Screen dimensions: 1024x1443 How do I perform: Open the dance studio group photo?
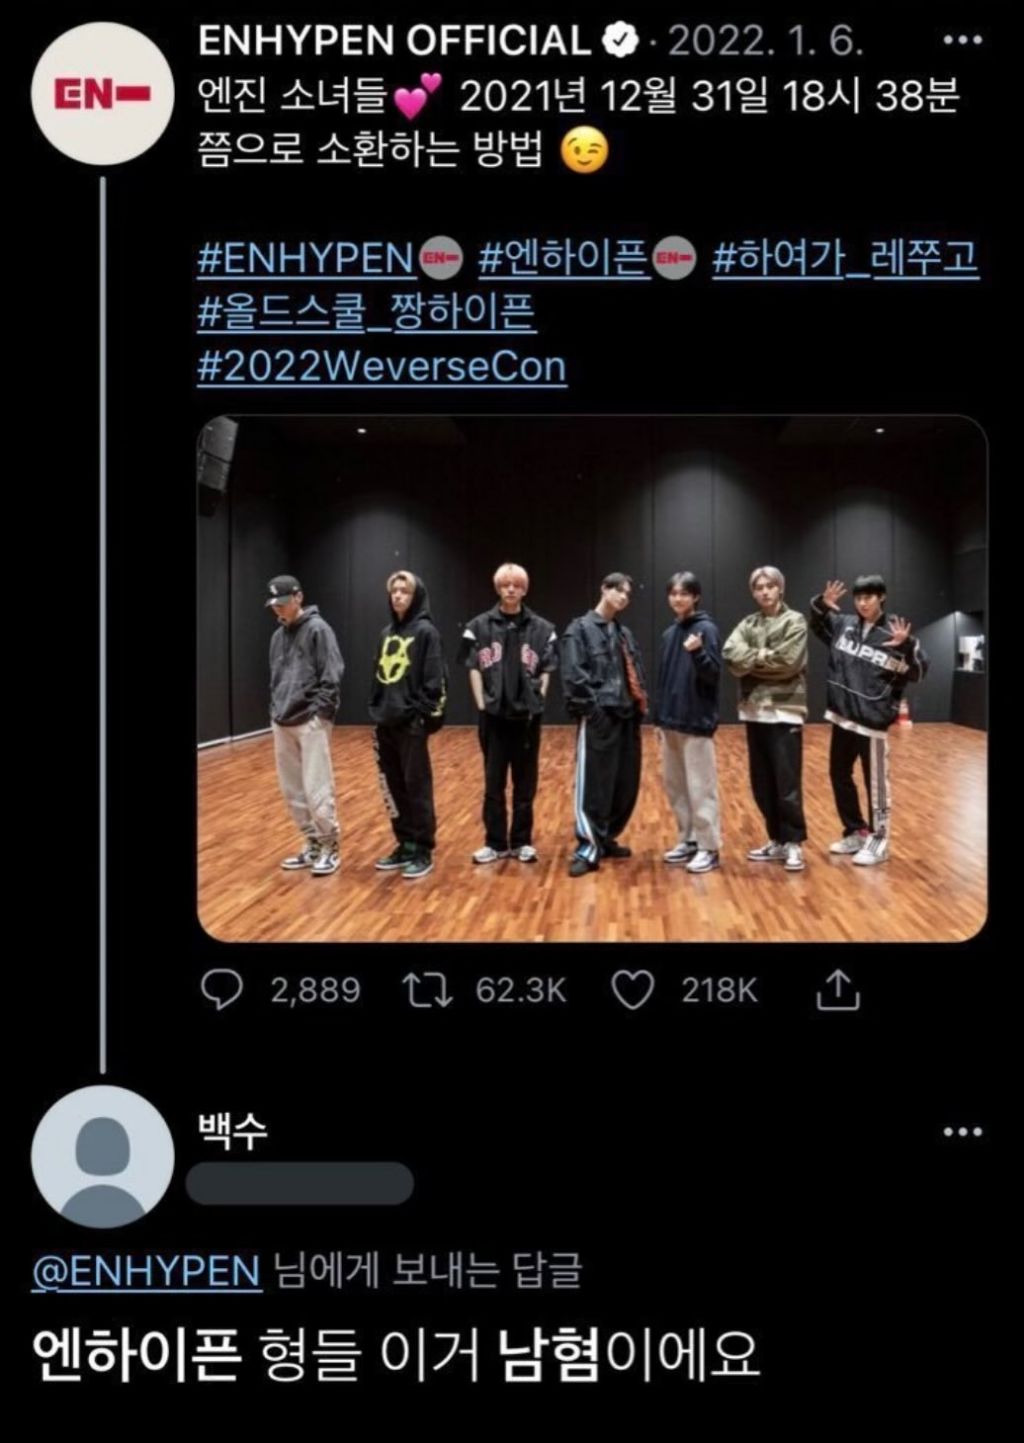point(592,678)
